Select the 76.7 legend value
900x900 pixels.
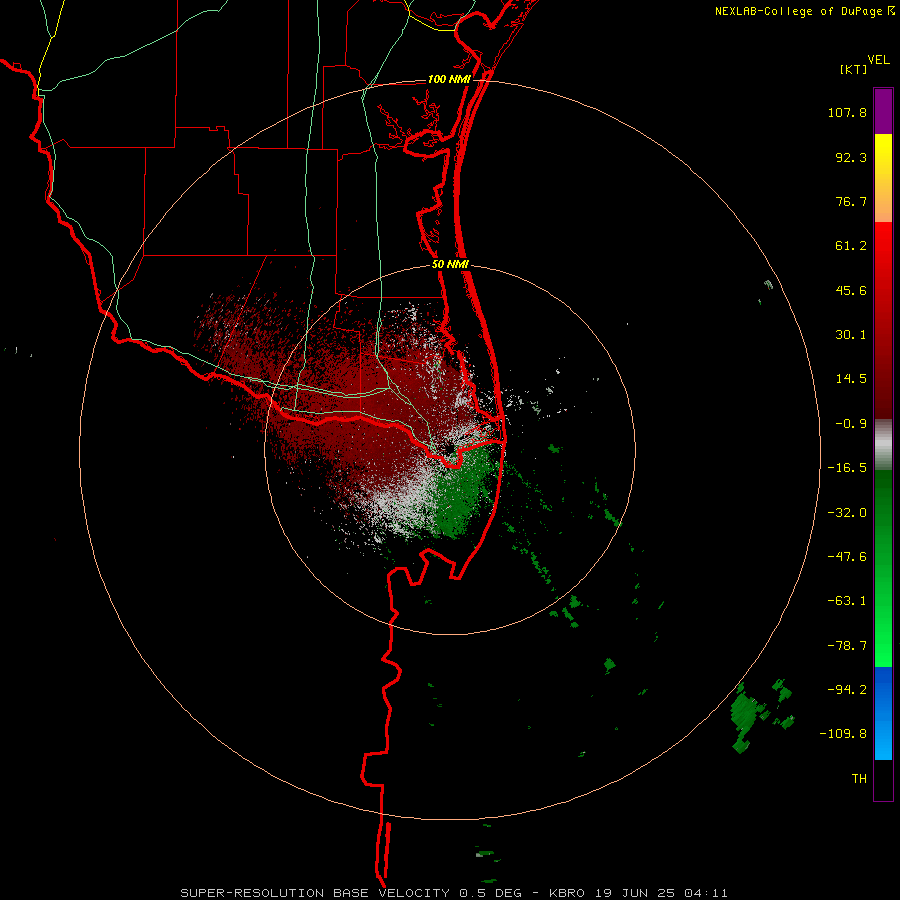[x=851, y=201]
